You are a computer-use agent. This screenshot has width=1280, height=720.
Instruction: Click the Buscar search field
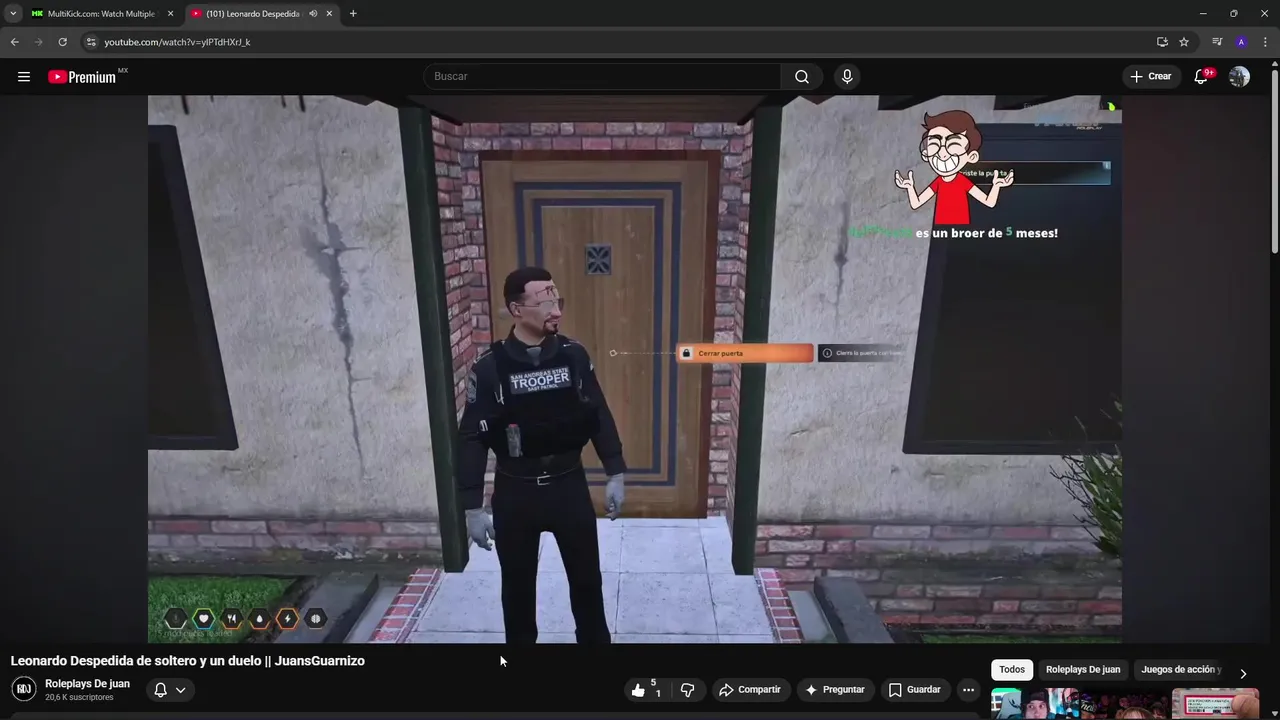tap(602, 77)
